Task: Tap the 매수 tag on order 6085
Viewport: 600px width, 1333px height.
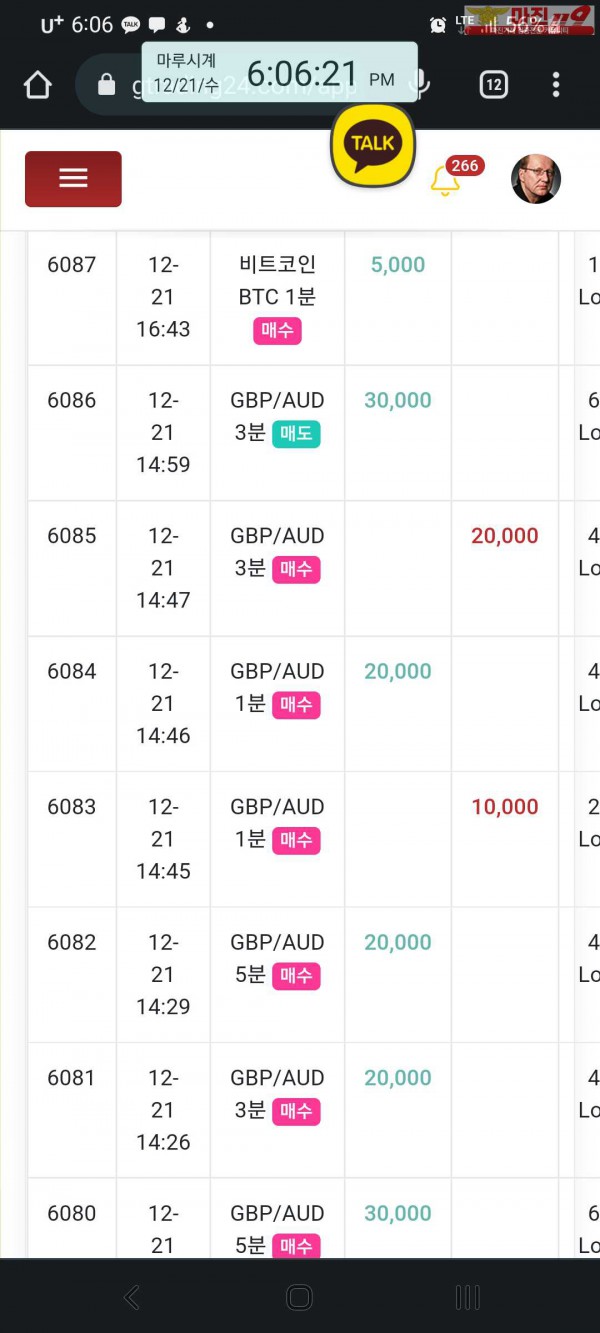Action: [296, 569]
